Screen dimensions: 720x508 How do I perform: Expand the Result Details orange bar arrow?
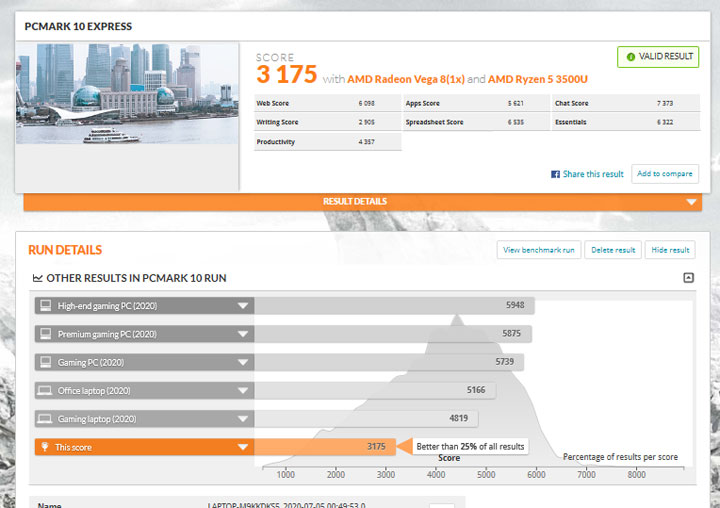(x=692, y=202)
